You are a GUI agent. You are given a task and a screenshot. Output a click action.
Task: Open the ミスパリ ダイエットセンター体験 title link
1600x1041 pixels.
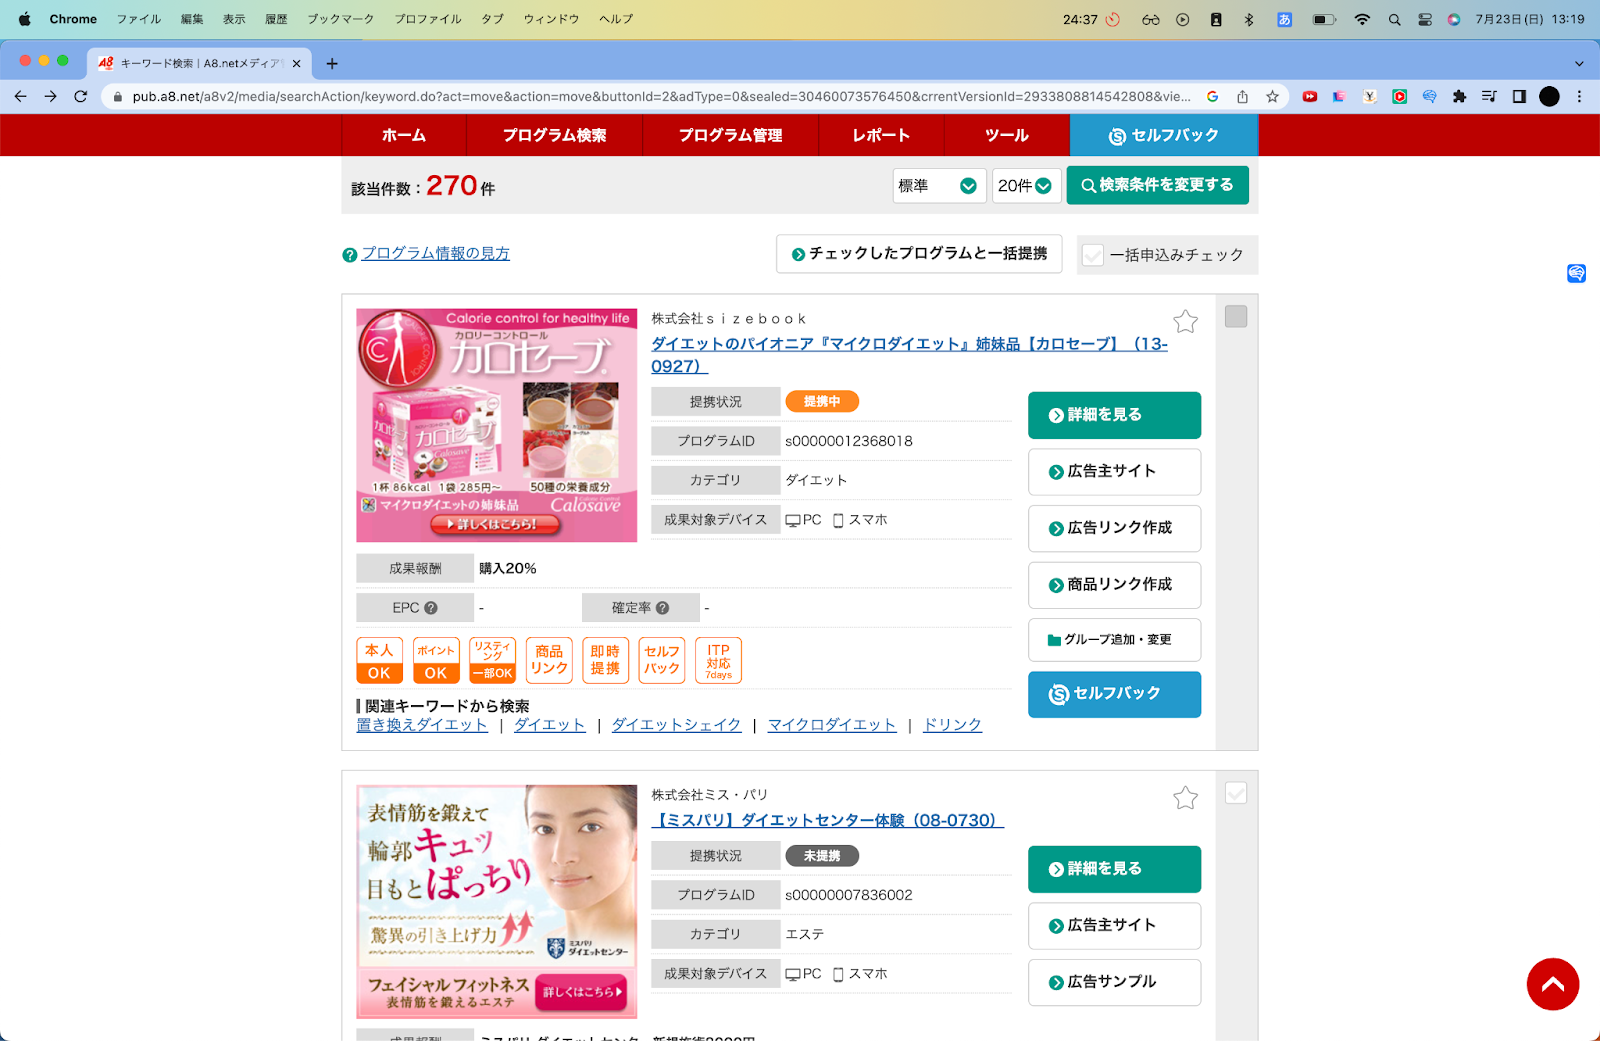coord(827,820)
